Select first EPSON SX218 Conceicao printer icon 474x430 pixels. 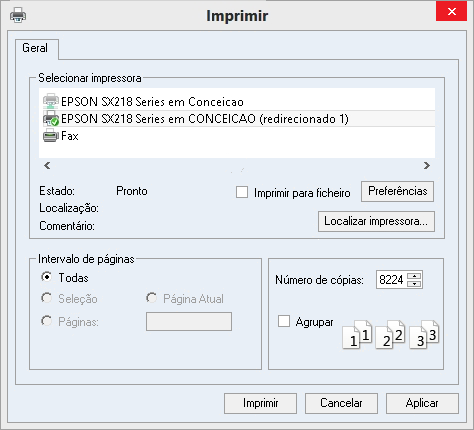(x=51, y=101)
